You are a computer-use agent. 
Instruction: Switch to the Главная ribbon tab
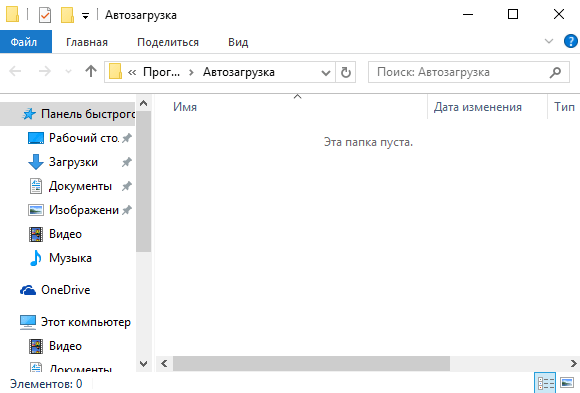pos(87,42)
